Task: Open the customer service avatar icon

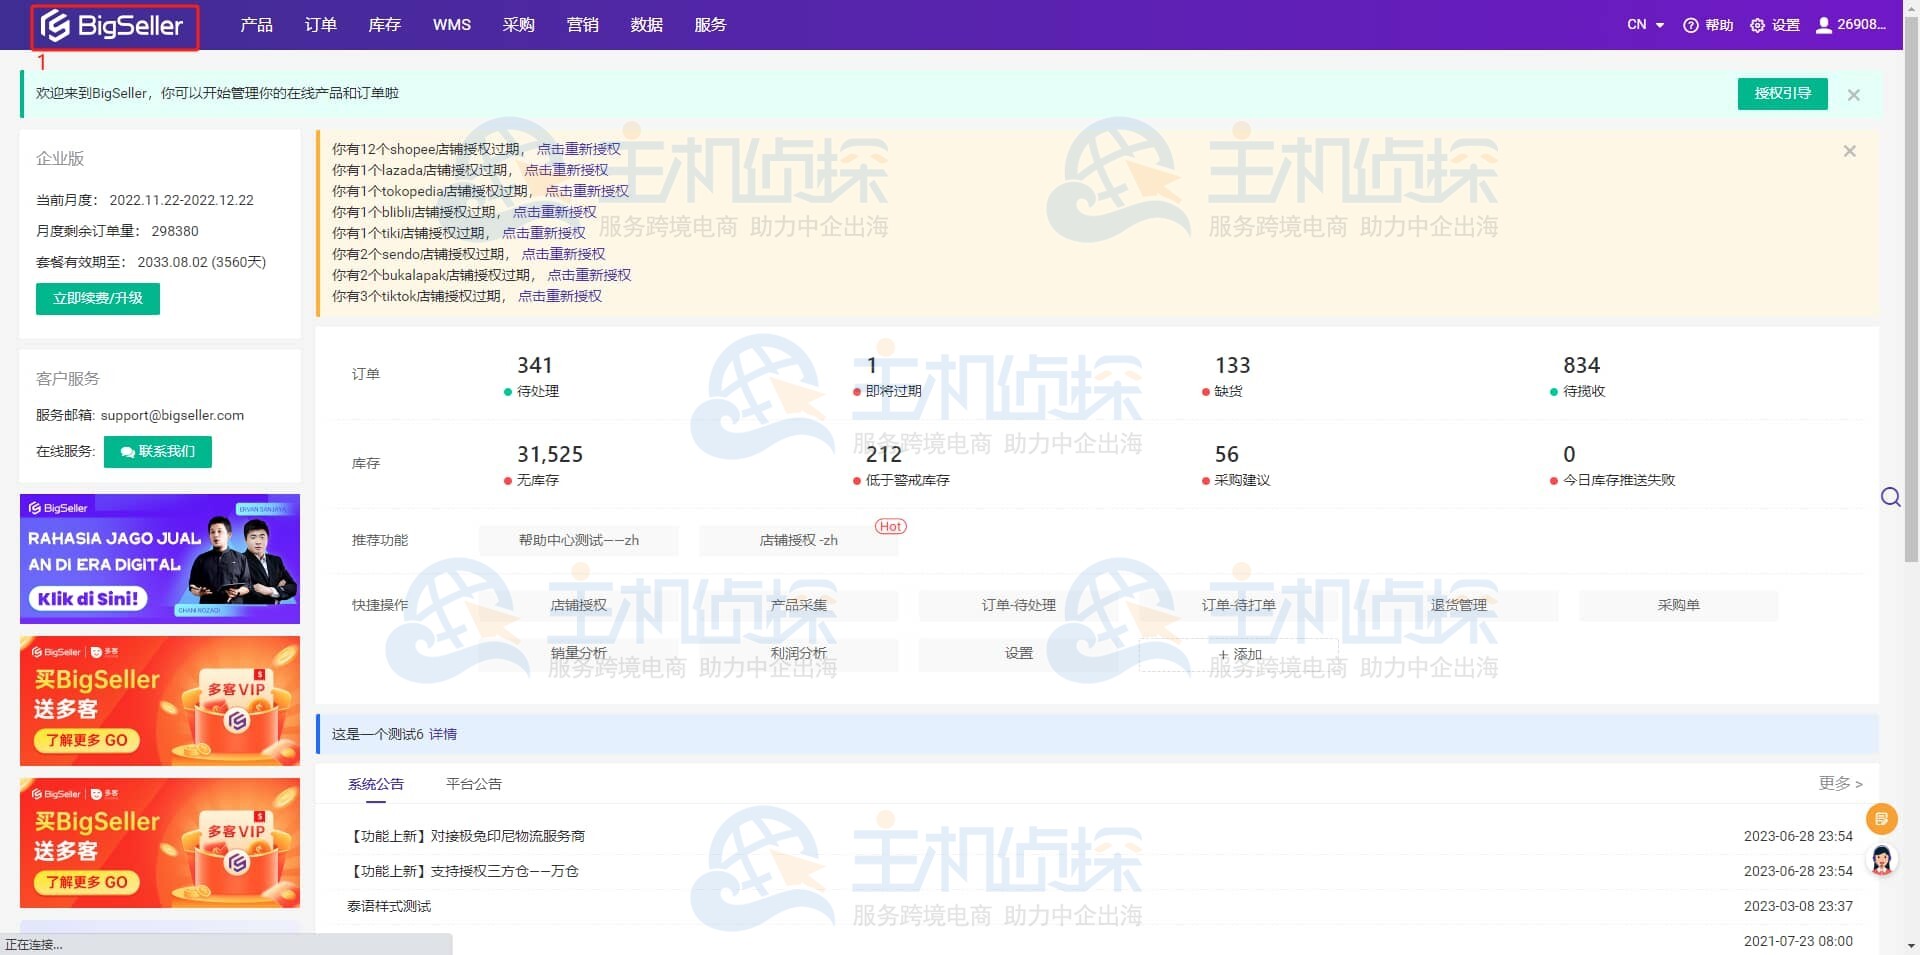Action: click(x=1882, y=858)
